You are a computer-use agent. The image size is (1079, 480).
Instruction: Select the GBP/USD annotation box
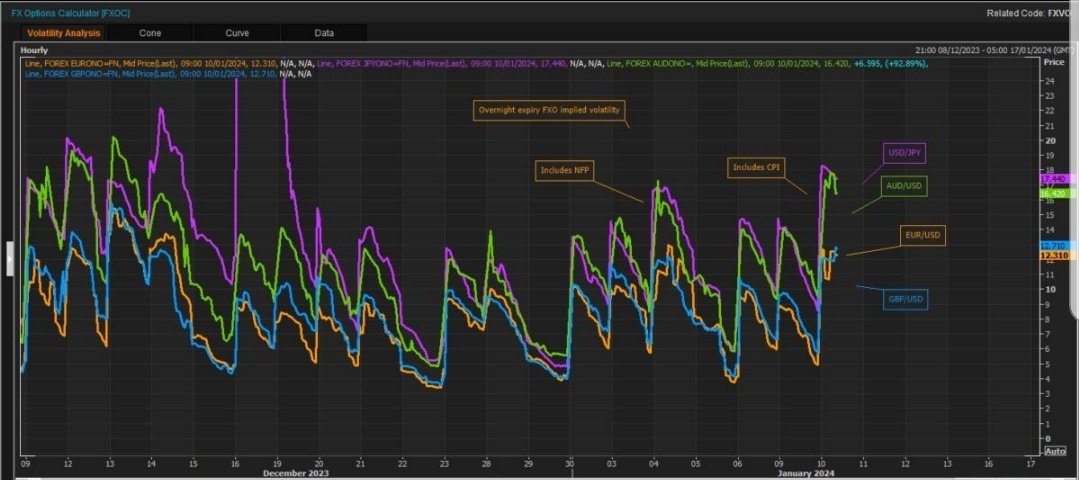point(906,298)
